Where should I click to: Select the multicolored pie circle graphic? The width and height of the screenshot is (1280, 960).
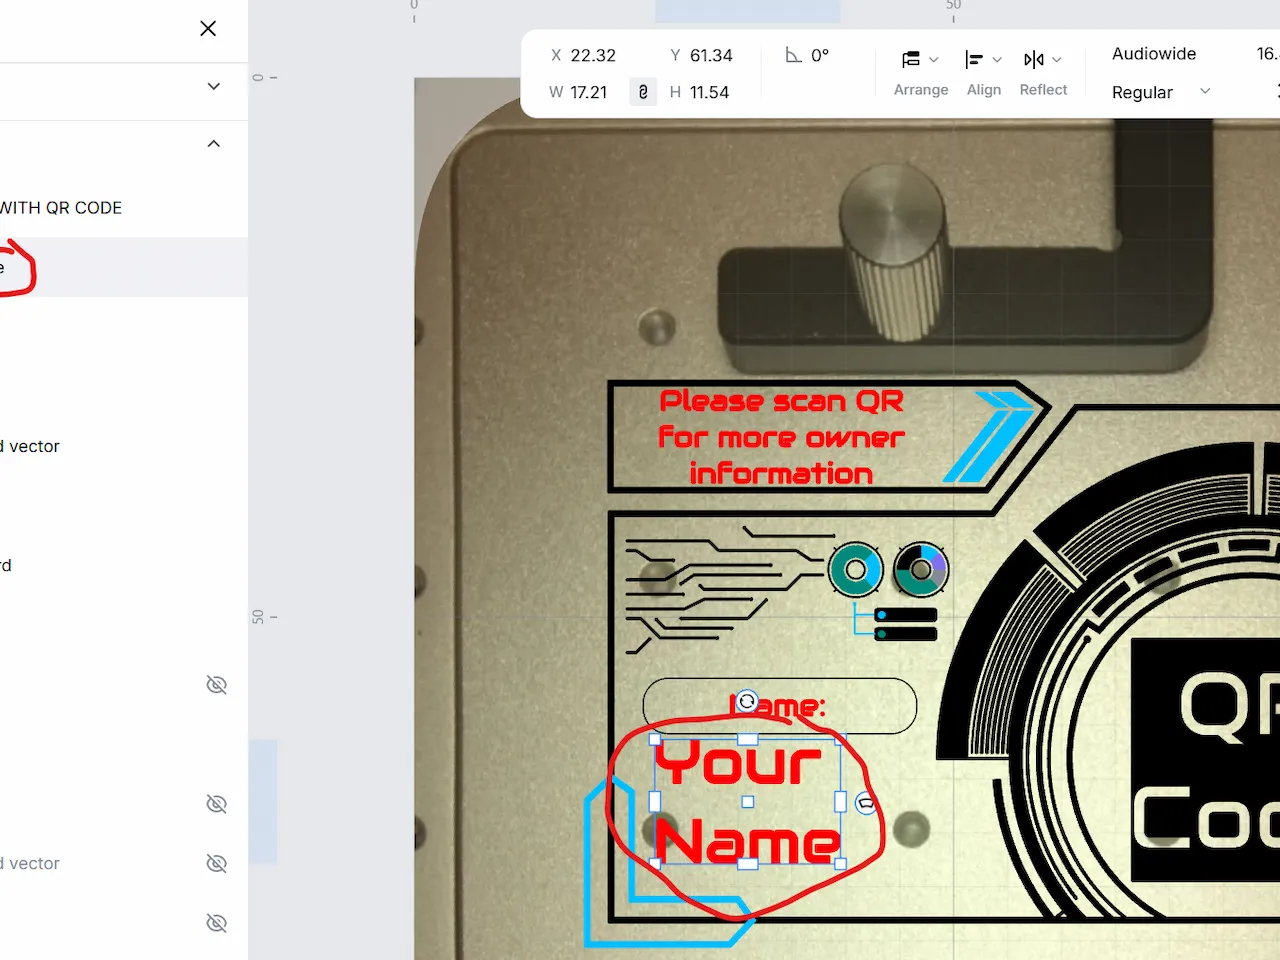[921, 570]
